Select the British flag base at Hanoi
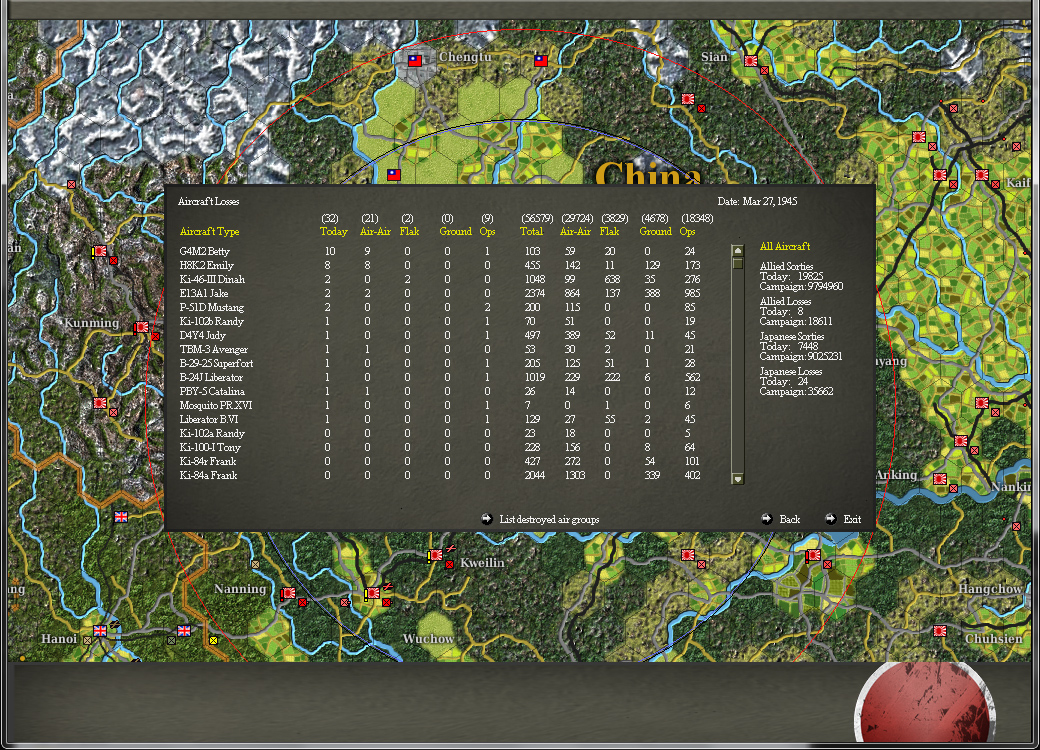The image size is (1040, 750). coord(100,631)
